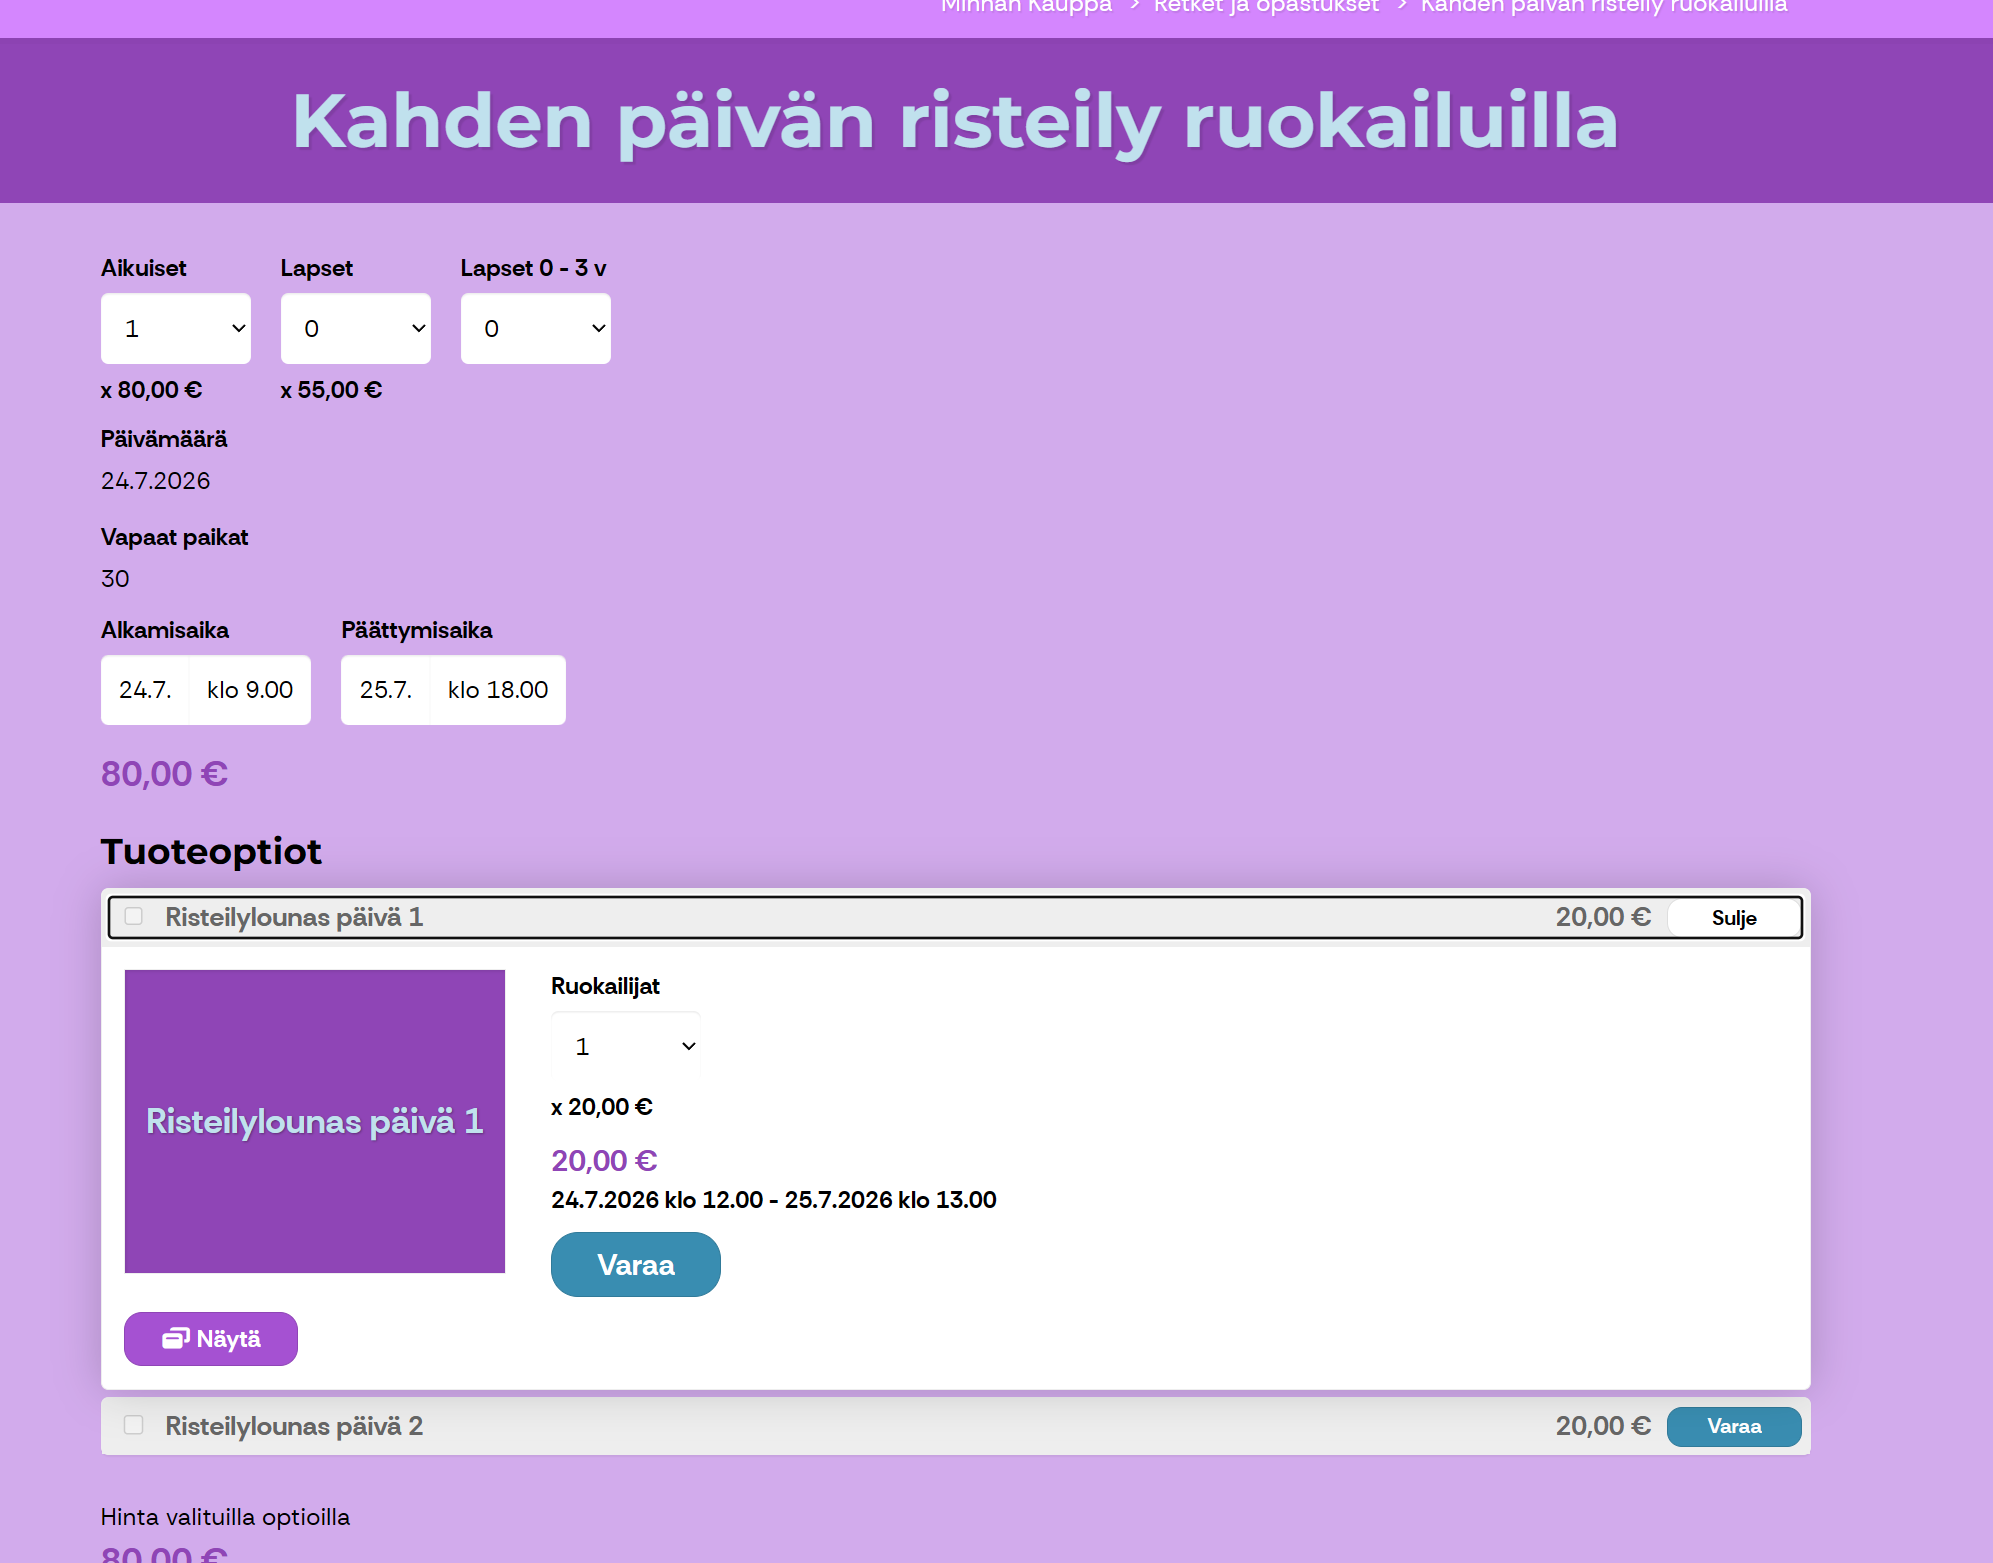
Task: Click the end time klo 18.00
Action: pyautogui.click(x=498, y=690)
